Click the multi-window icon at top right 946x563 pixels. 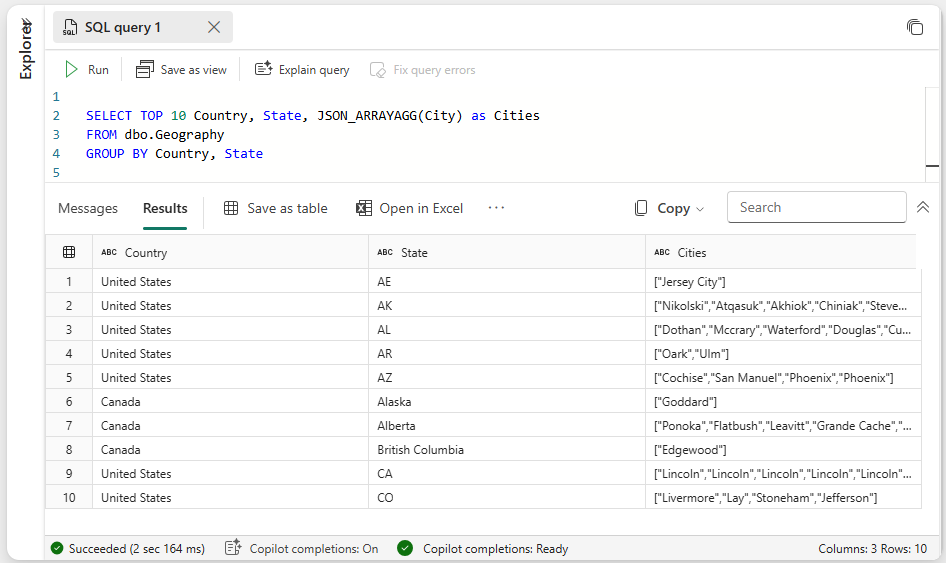click(915, 27)
